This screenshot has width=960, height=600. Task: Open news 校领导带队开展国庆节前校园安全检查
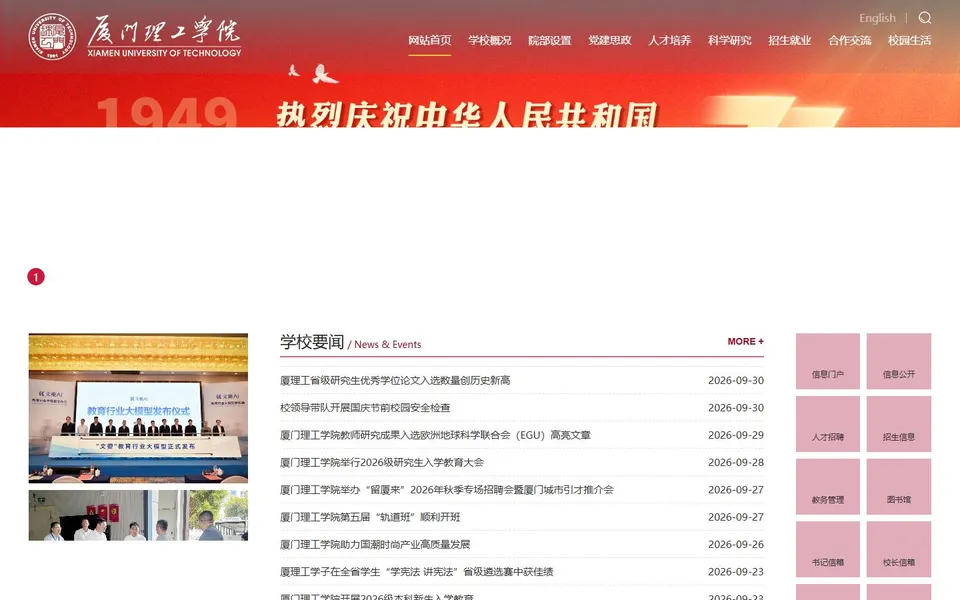[365, 408]
